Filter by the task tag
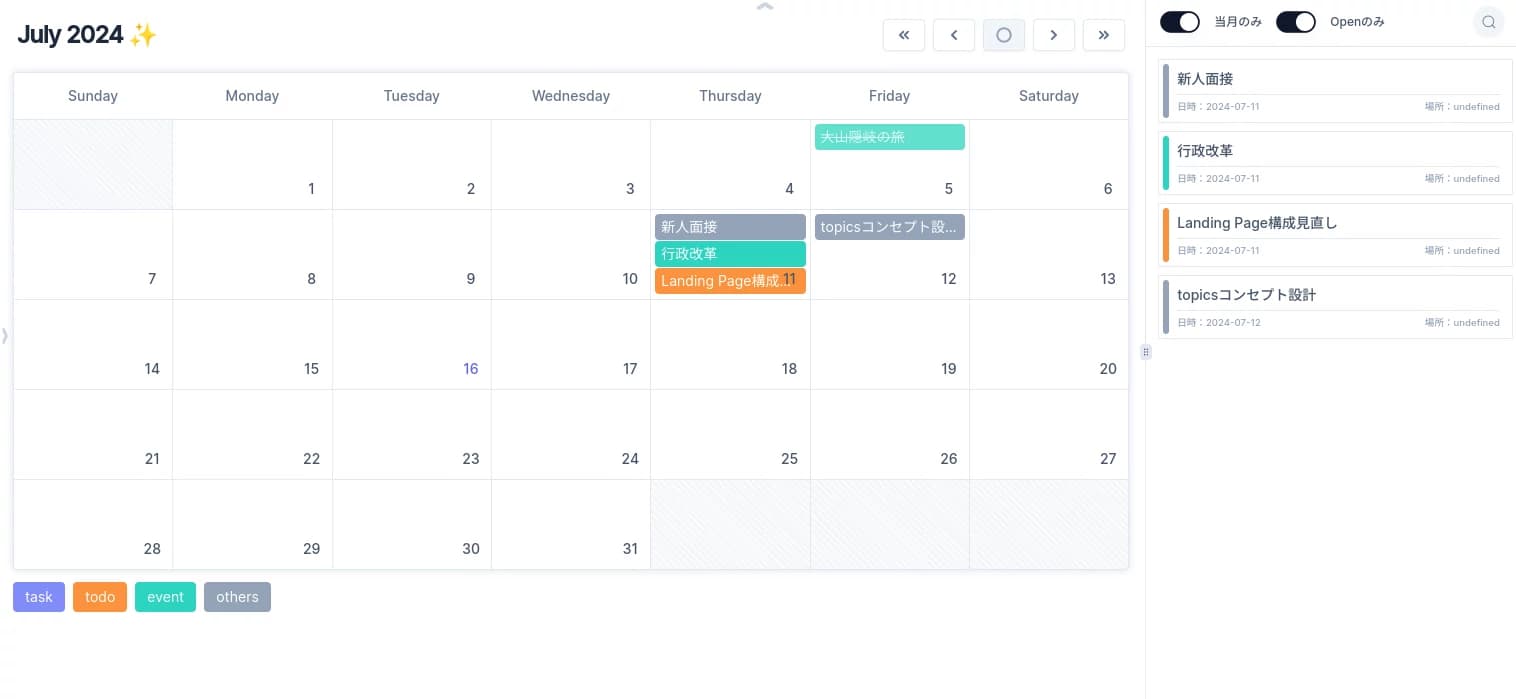The height and width of the screenshot is (699, 1516). [x=39, y=597]
